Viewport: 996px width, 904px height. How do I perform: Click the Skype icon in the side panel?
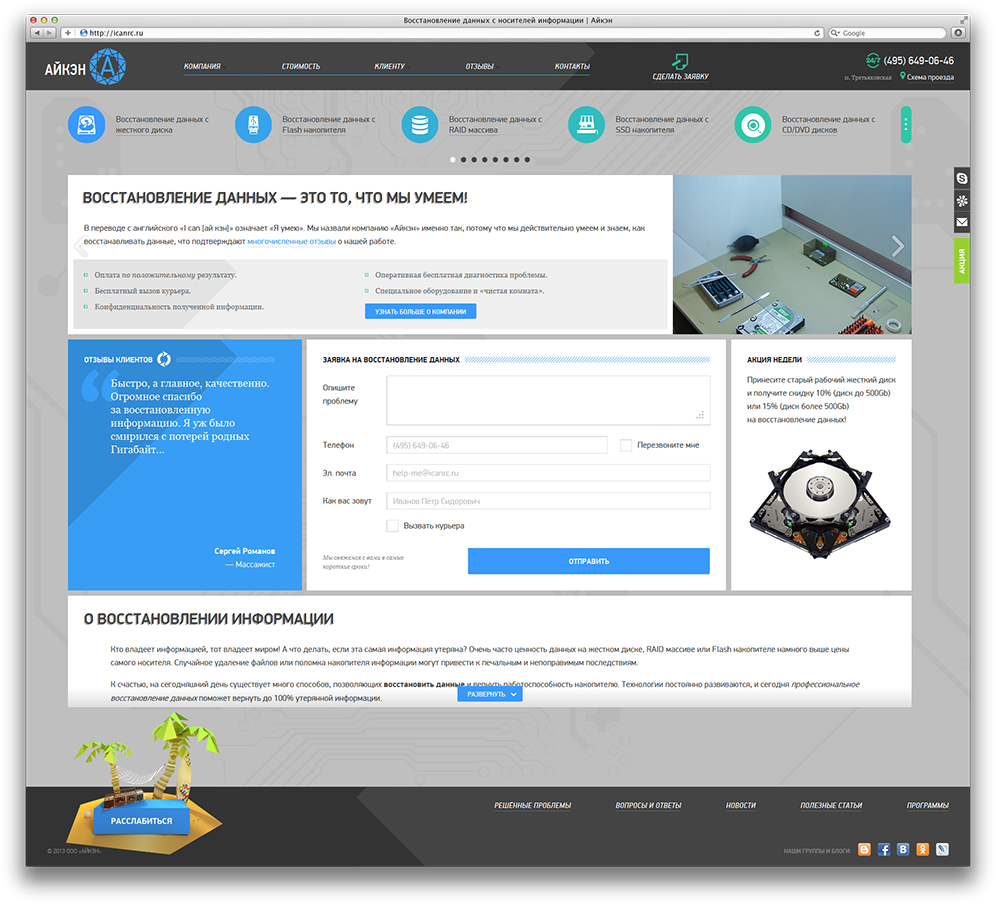click(962, 177)
